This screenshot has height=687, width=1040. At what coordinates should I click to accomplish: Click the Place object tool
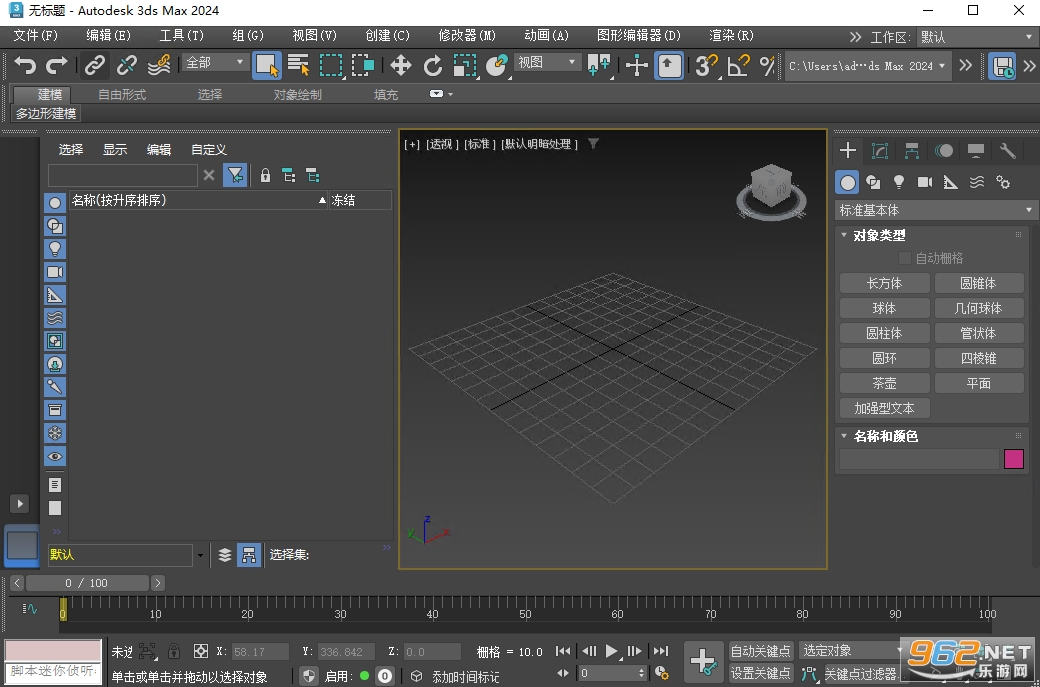tap(497, 65)
